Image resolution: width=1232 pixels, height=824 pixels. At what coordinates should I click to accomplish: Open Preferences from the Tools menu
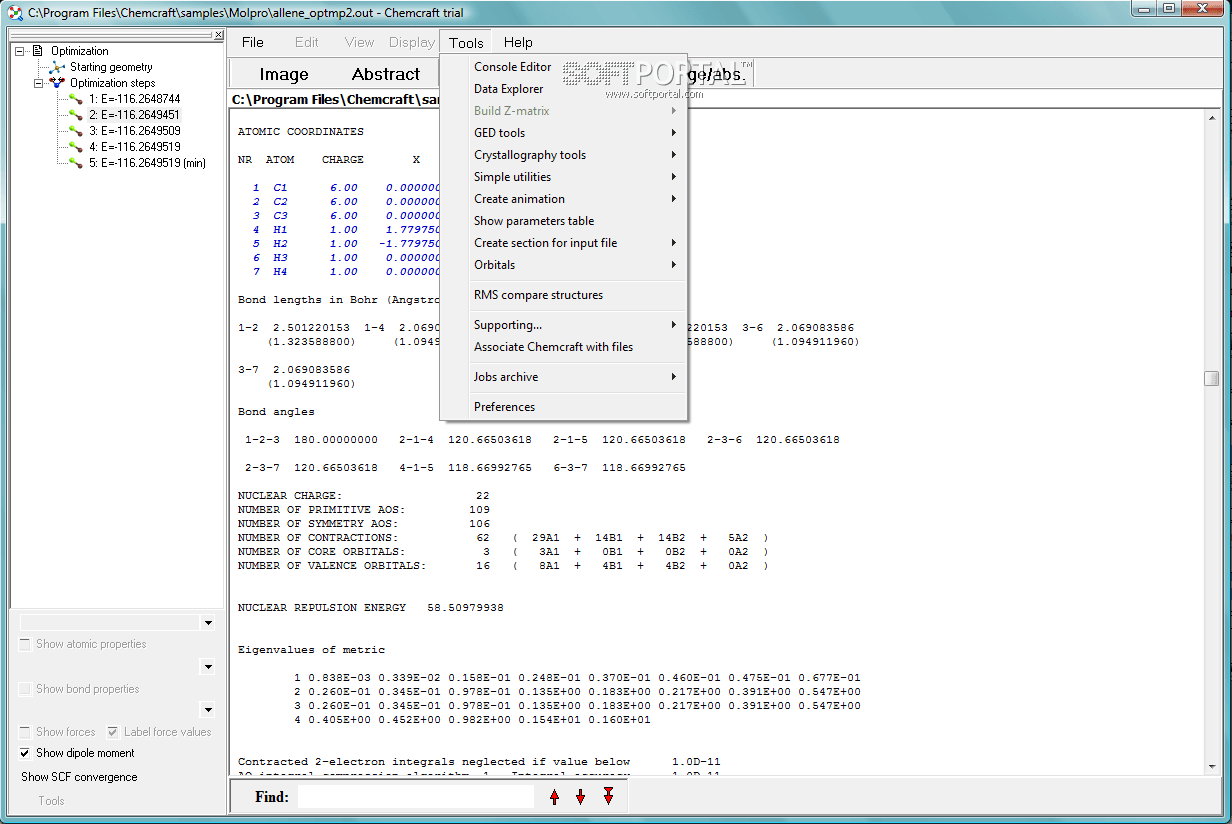click(504, 407)
